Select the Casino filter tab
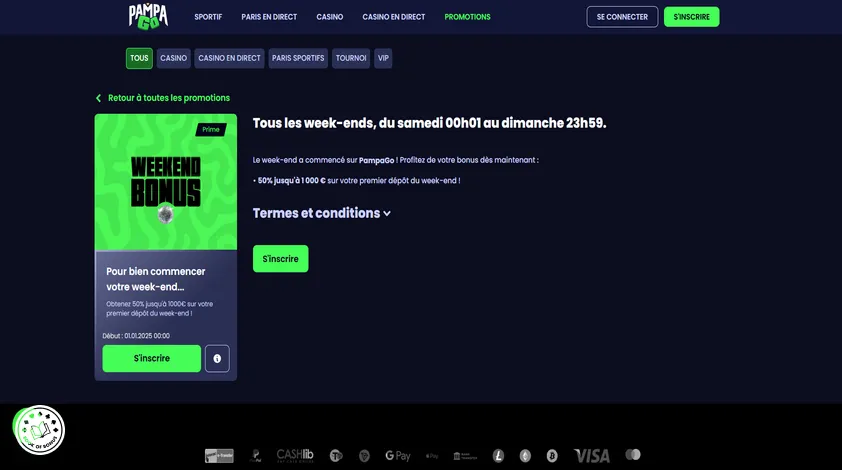 click(x=173, y=58)
